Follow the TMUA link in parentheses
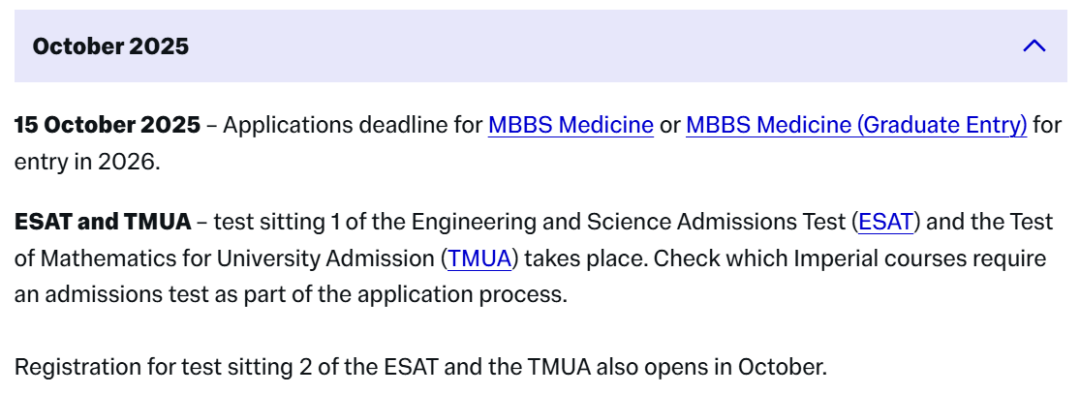1080x394 pixels. [x=480, y=258]
